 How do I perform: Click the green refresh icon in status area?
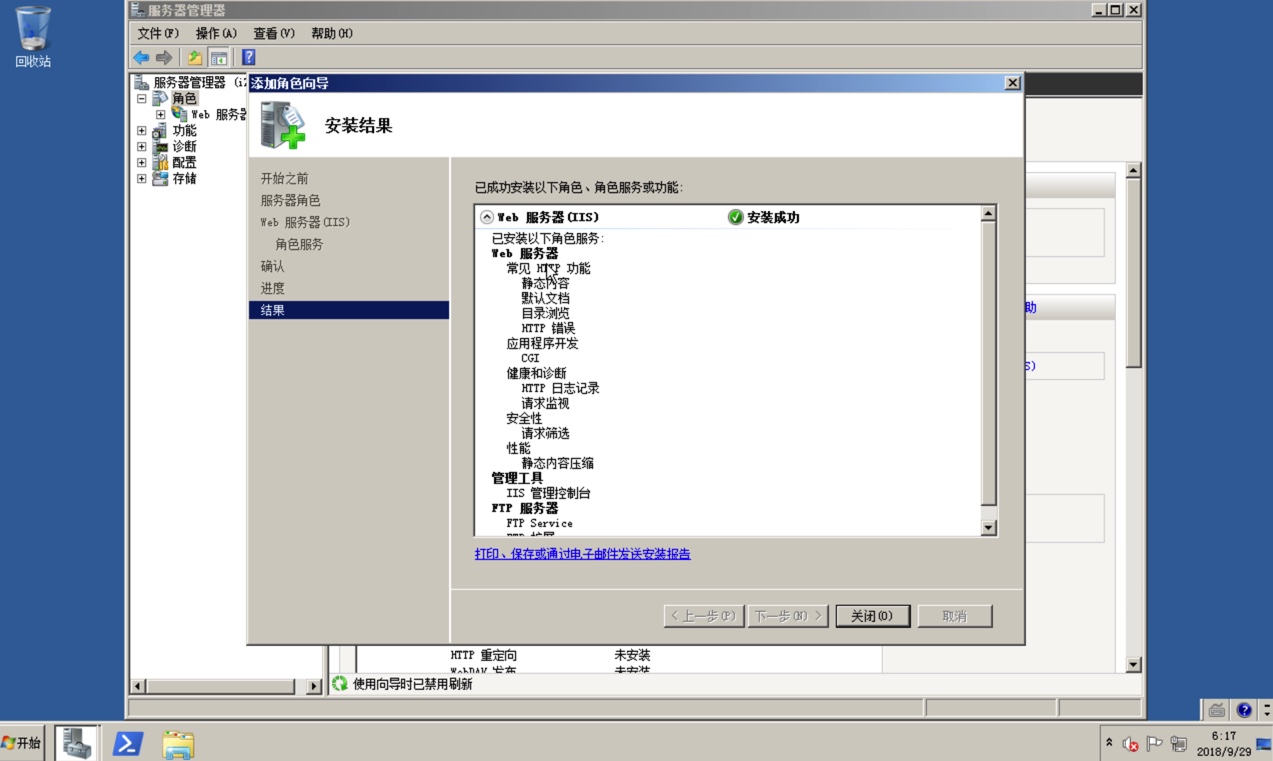point(340,684)
